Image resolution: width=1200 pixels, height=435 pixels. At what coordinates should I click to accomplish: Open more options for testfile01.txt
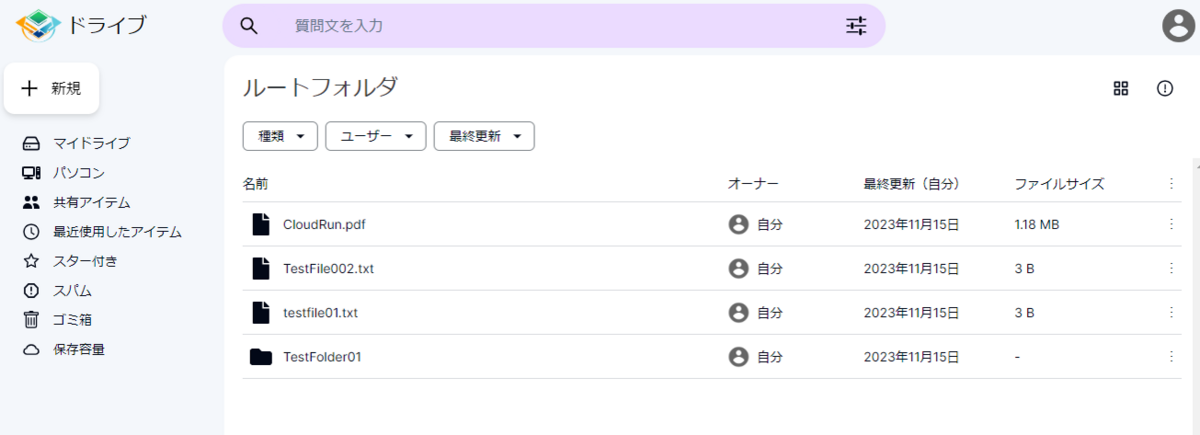click(1171, 313)
